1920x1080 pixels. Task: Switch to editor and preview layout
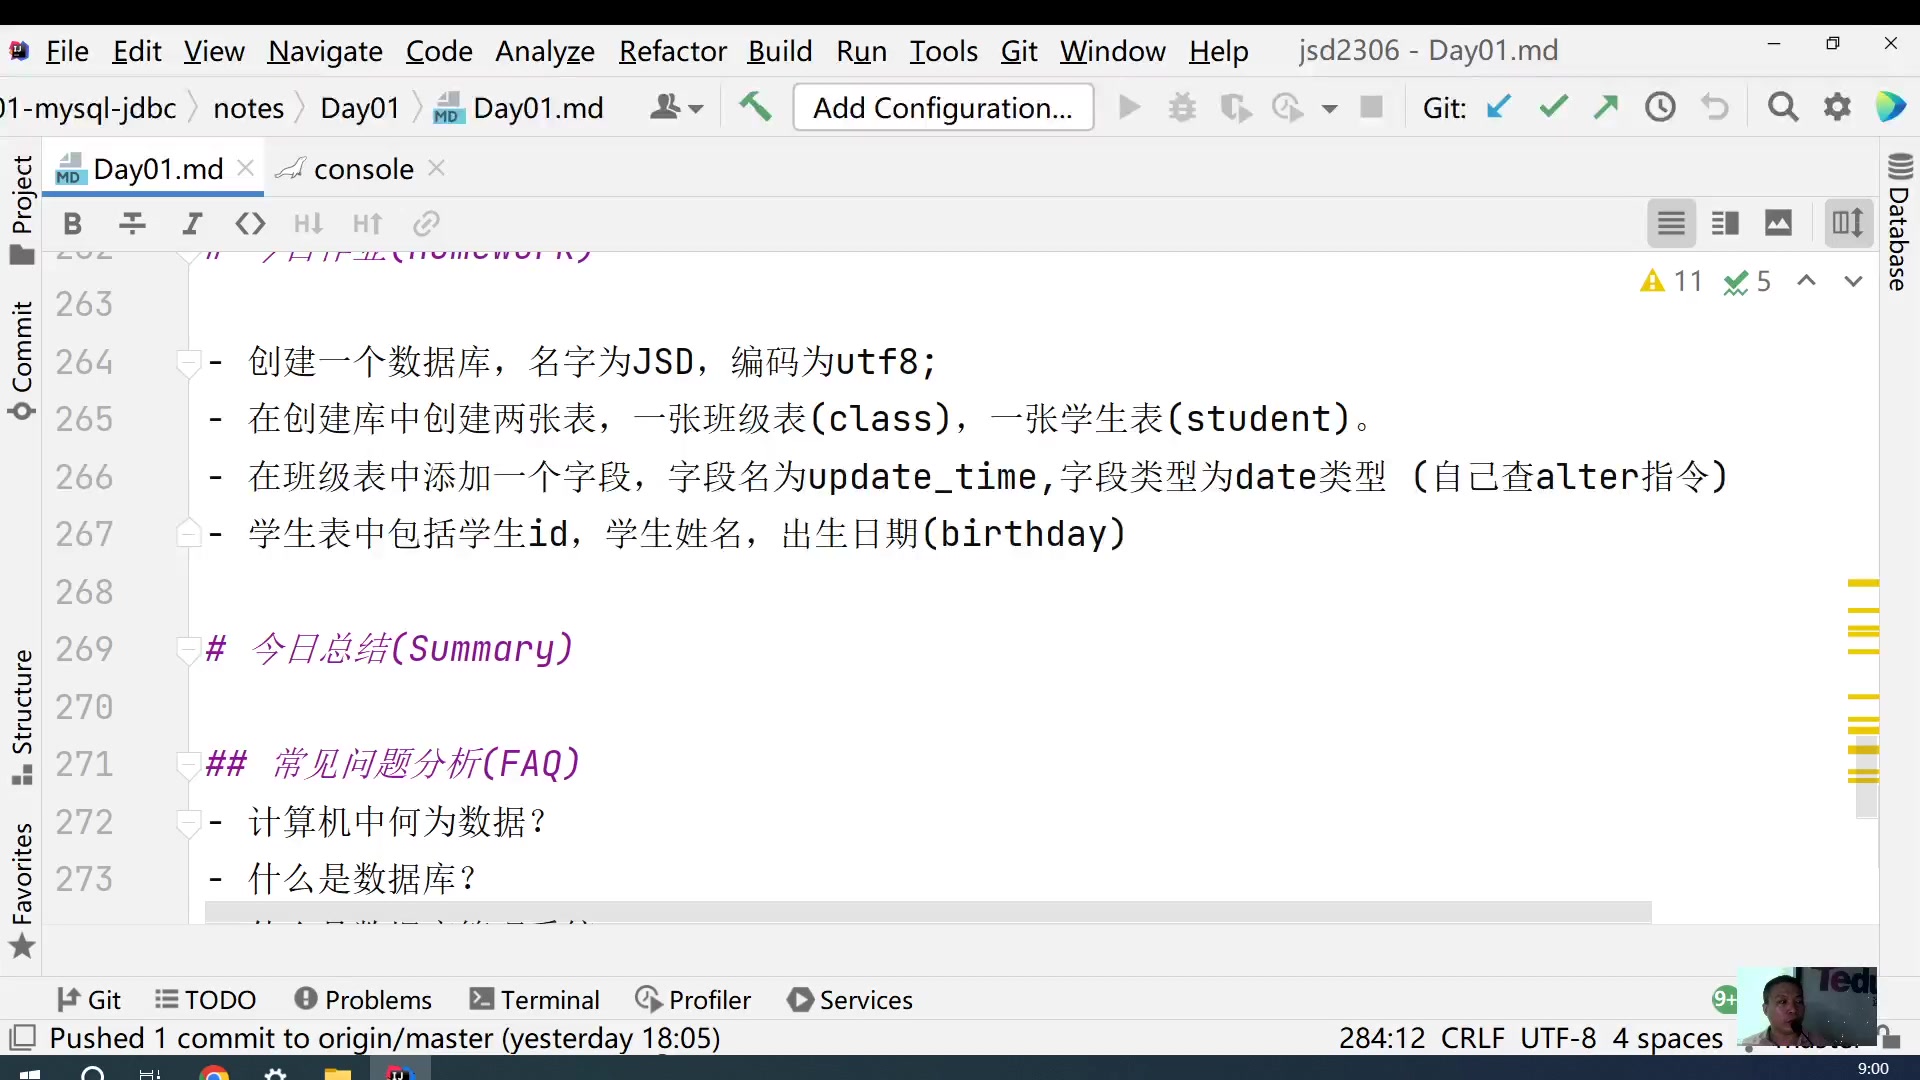[1725, 223]
